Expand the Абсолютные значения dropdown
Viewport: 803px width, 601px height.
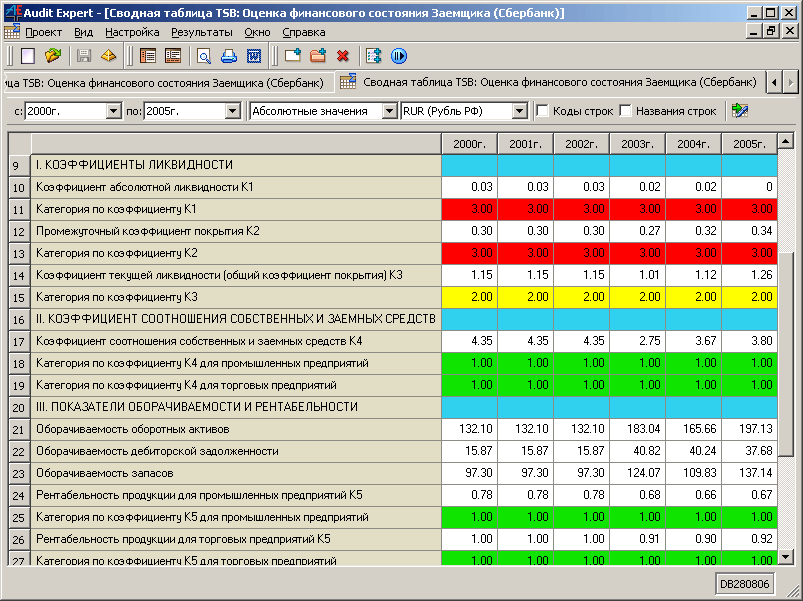(389, 111)
